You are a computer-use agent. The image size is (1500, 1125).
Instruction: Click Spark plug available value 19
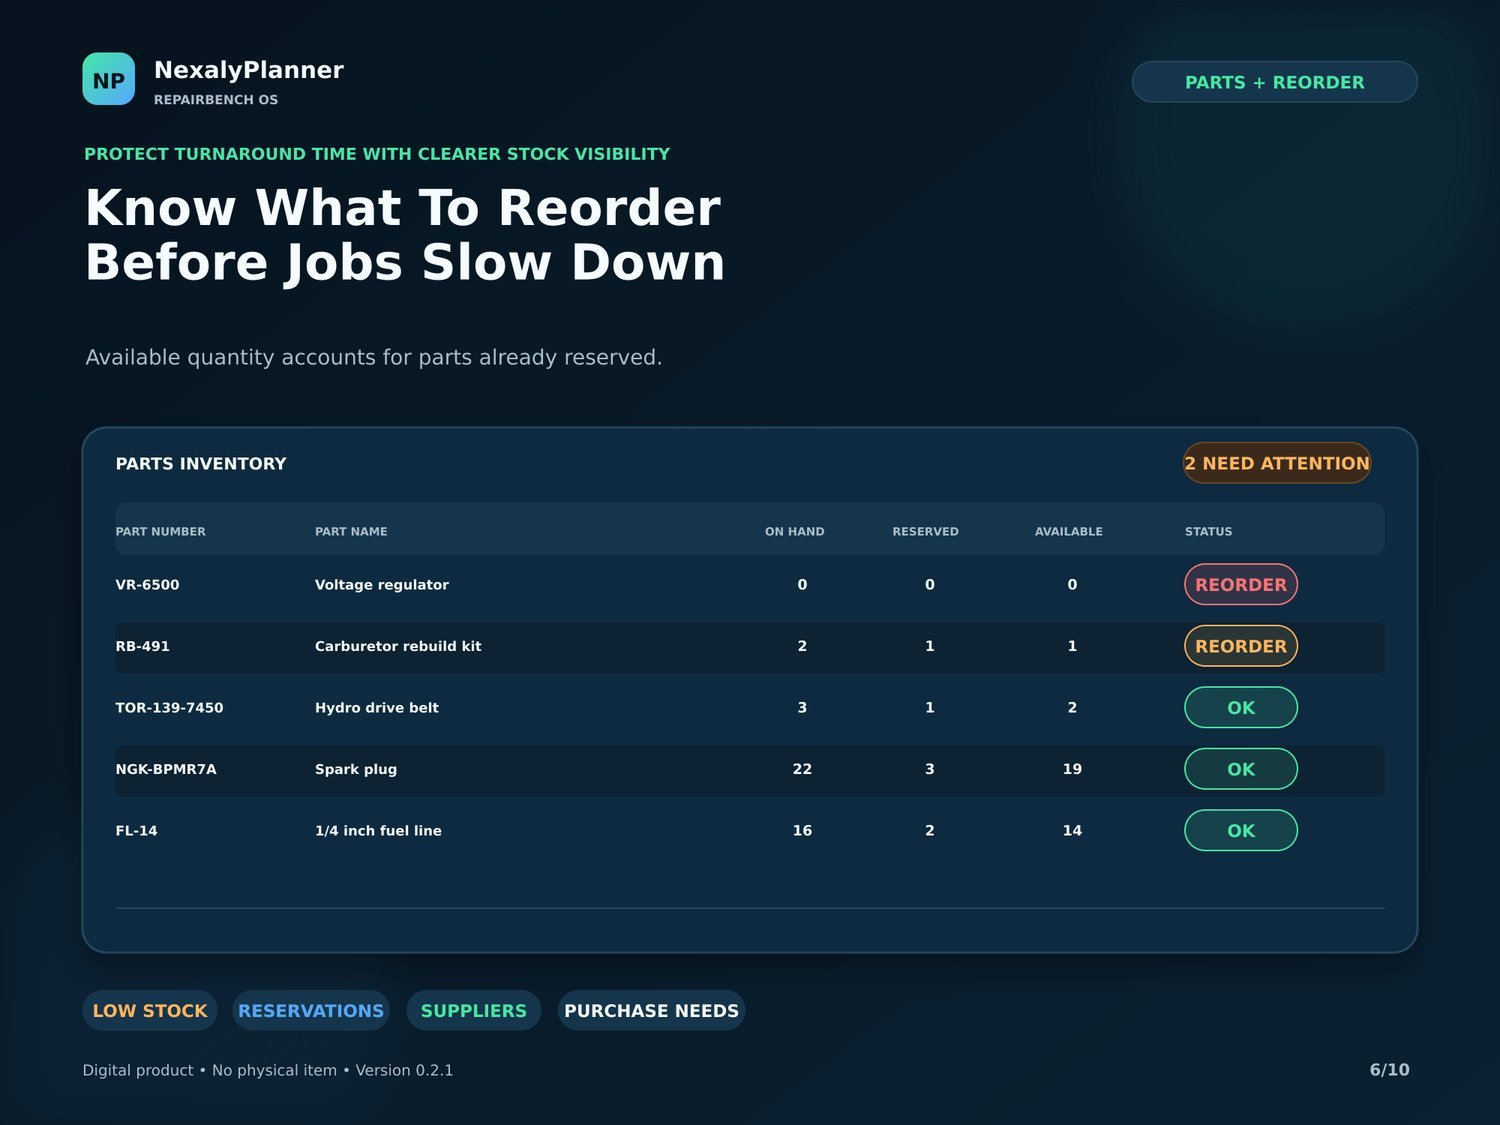click(1072, 769)
